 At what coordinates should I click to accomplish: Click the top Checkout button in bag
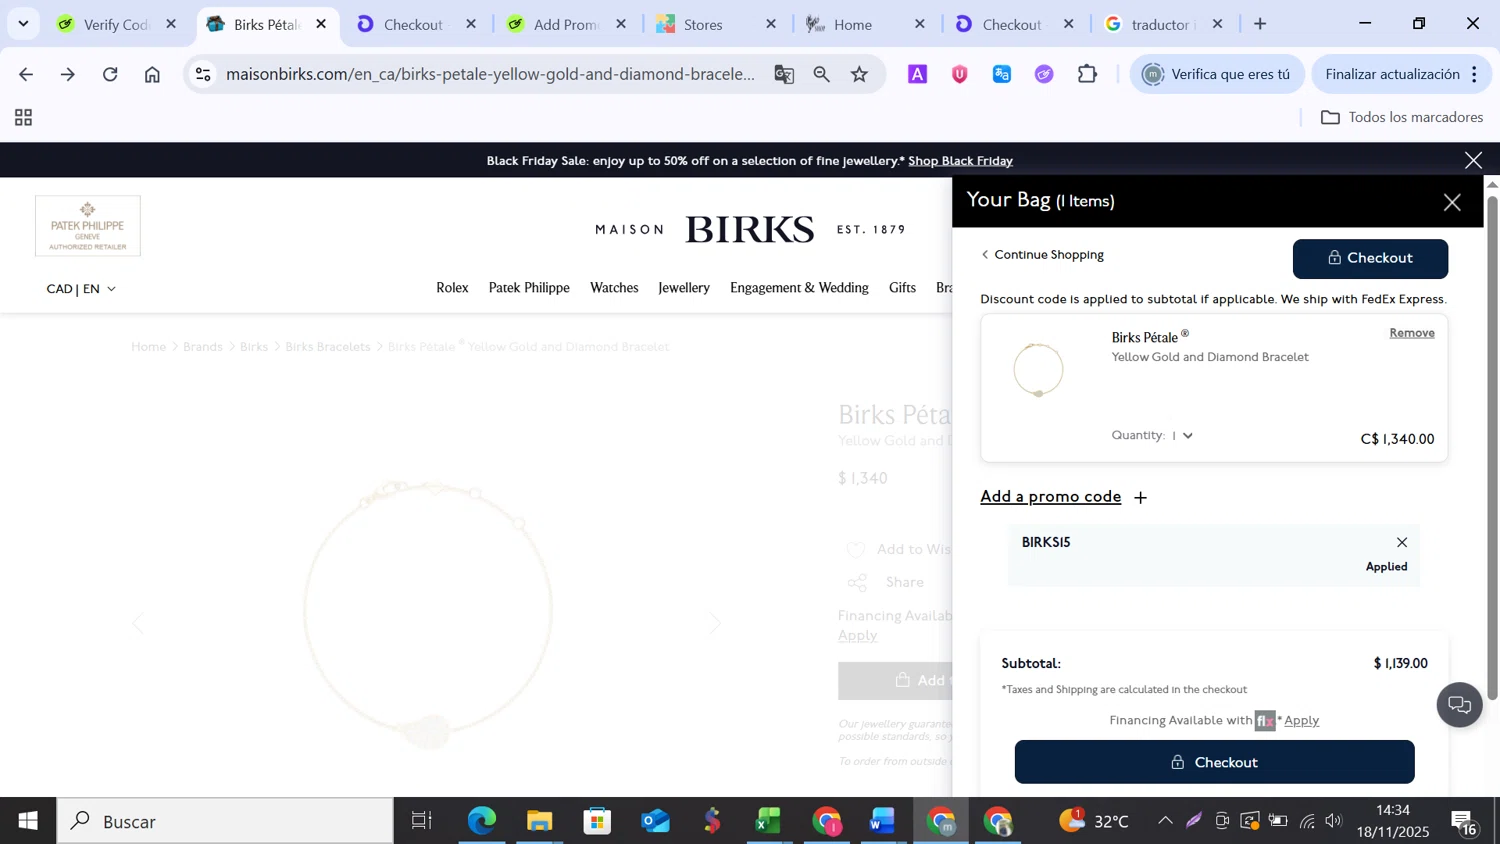coord(1370,258)
